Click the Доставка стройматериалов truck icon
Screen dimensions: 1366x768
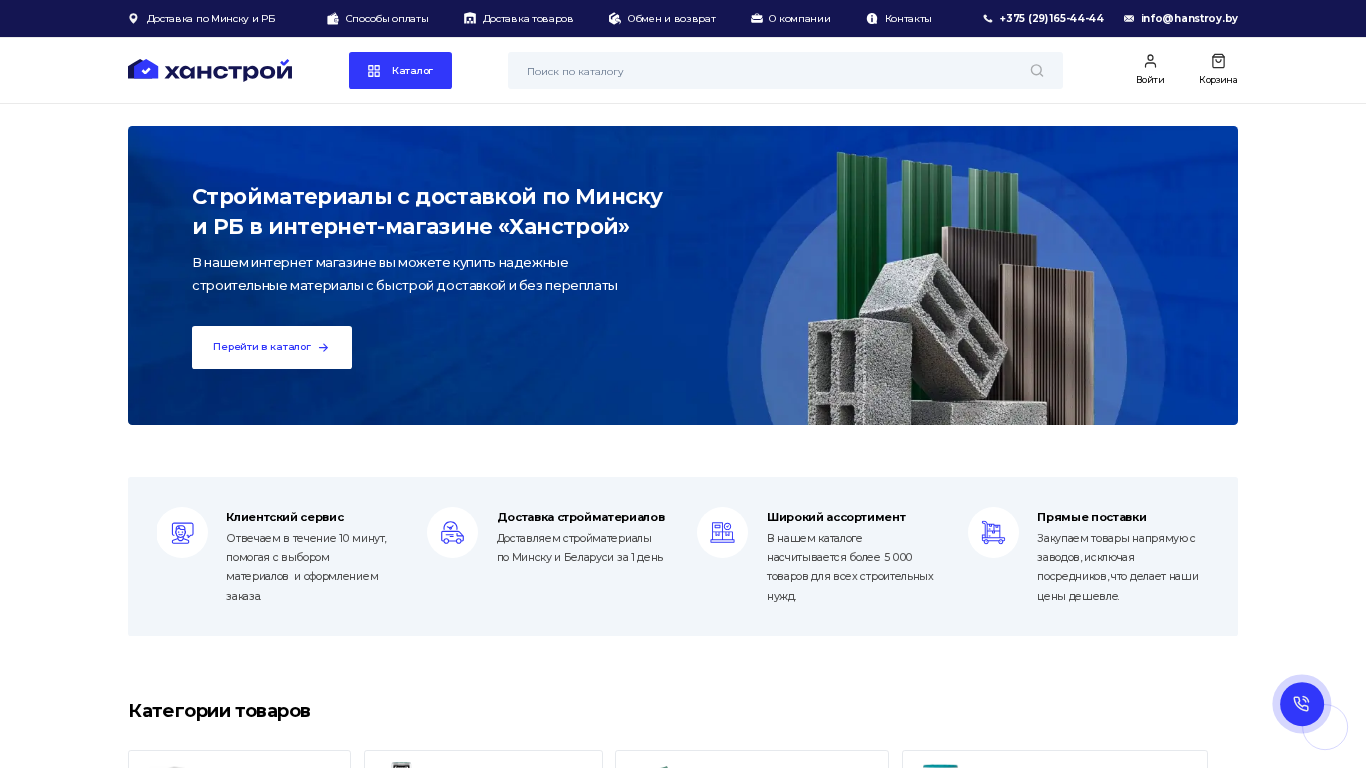[452, 533]
